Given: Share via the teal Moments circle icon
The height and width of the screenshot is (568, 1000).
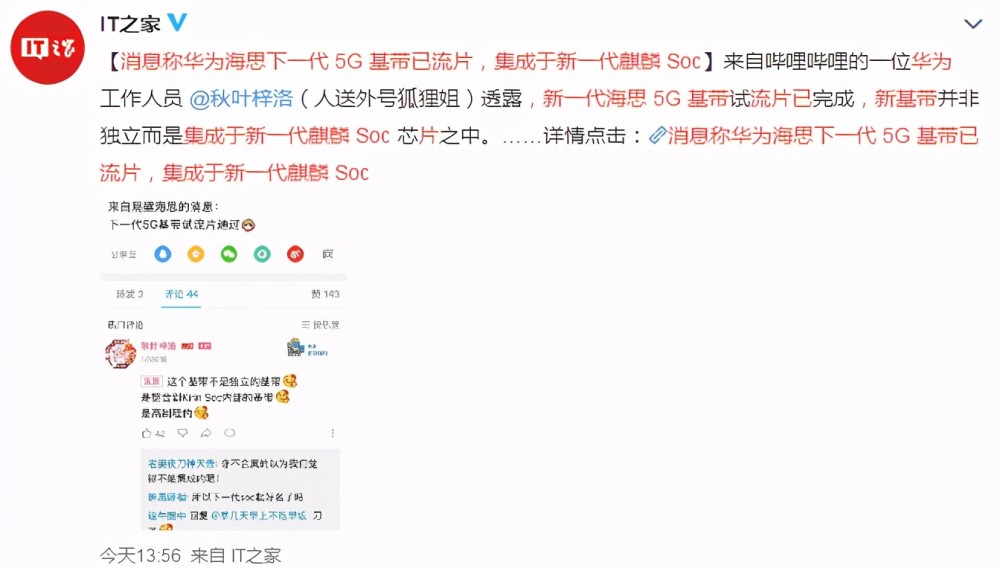Looking at the screenshot, I should pyautogui.click(x=262, y=254).
